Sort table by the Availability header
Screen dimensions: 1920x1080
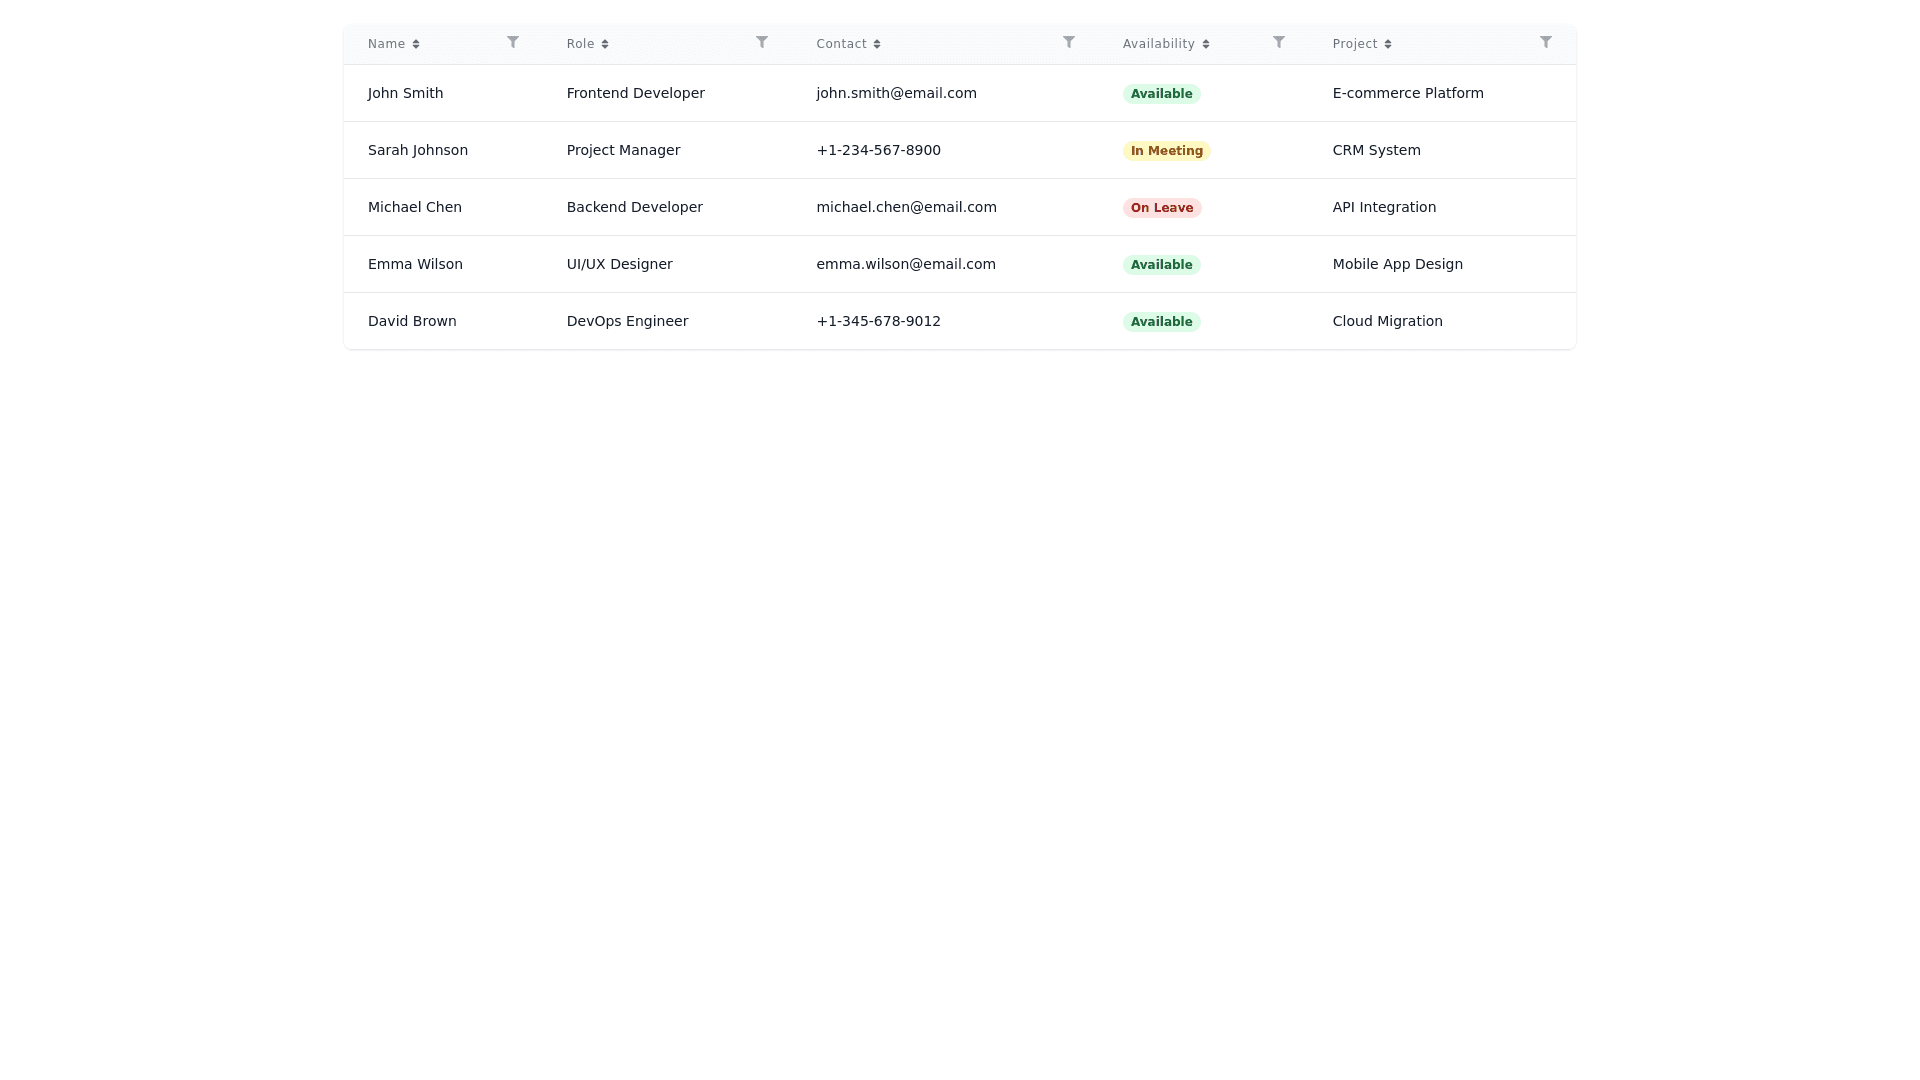(x=1158, y=44)
